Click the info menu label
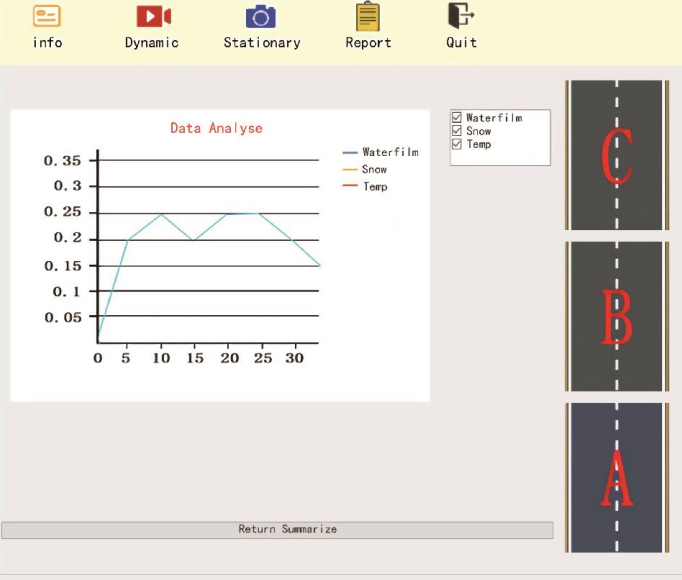 (x=47, y=42)
